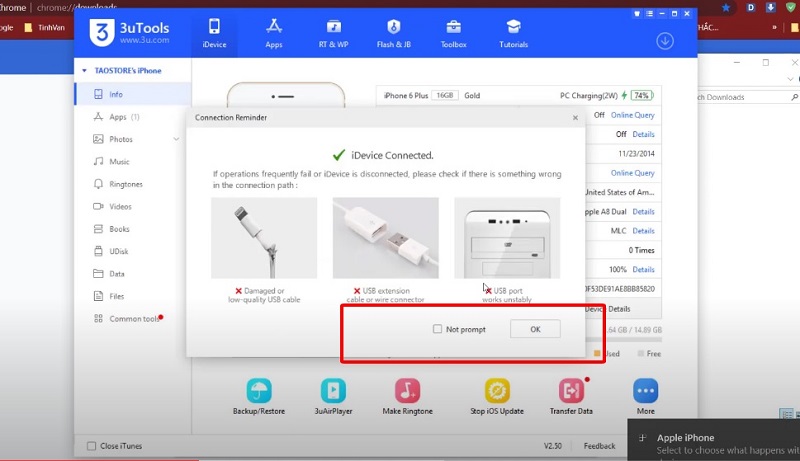Toggle the Close iTunes checkbox
This screenshot has width=800, height=461.
[91, 446]
